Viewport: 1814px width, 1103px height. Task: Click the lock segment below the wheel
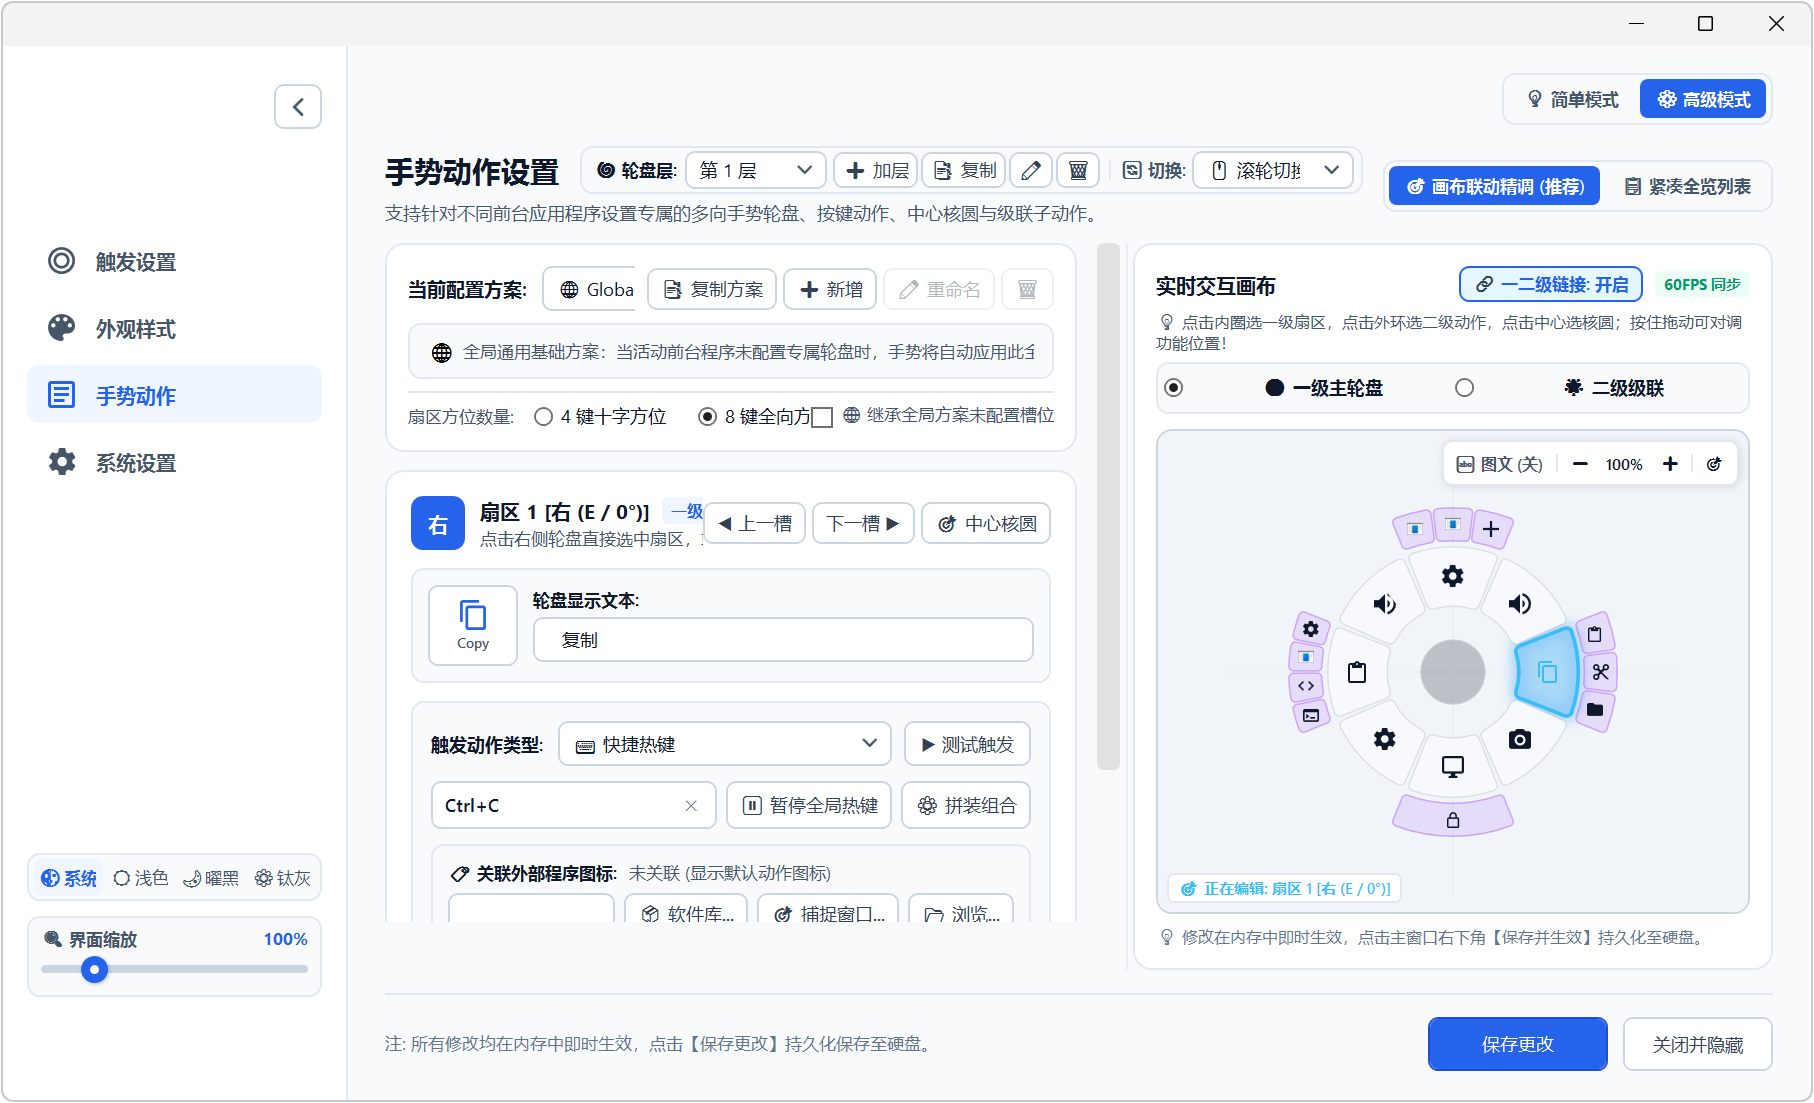[1453, 818]
